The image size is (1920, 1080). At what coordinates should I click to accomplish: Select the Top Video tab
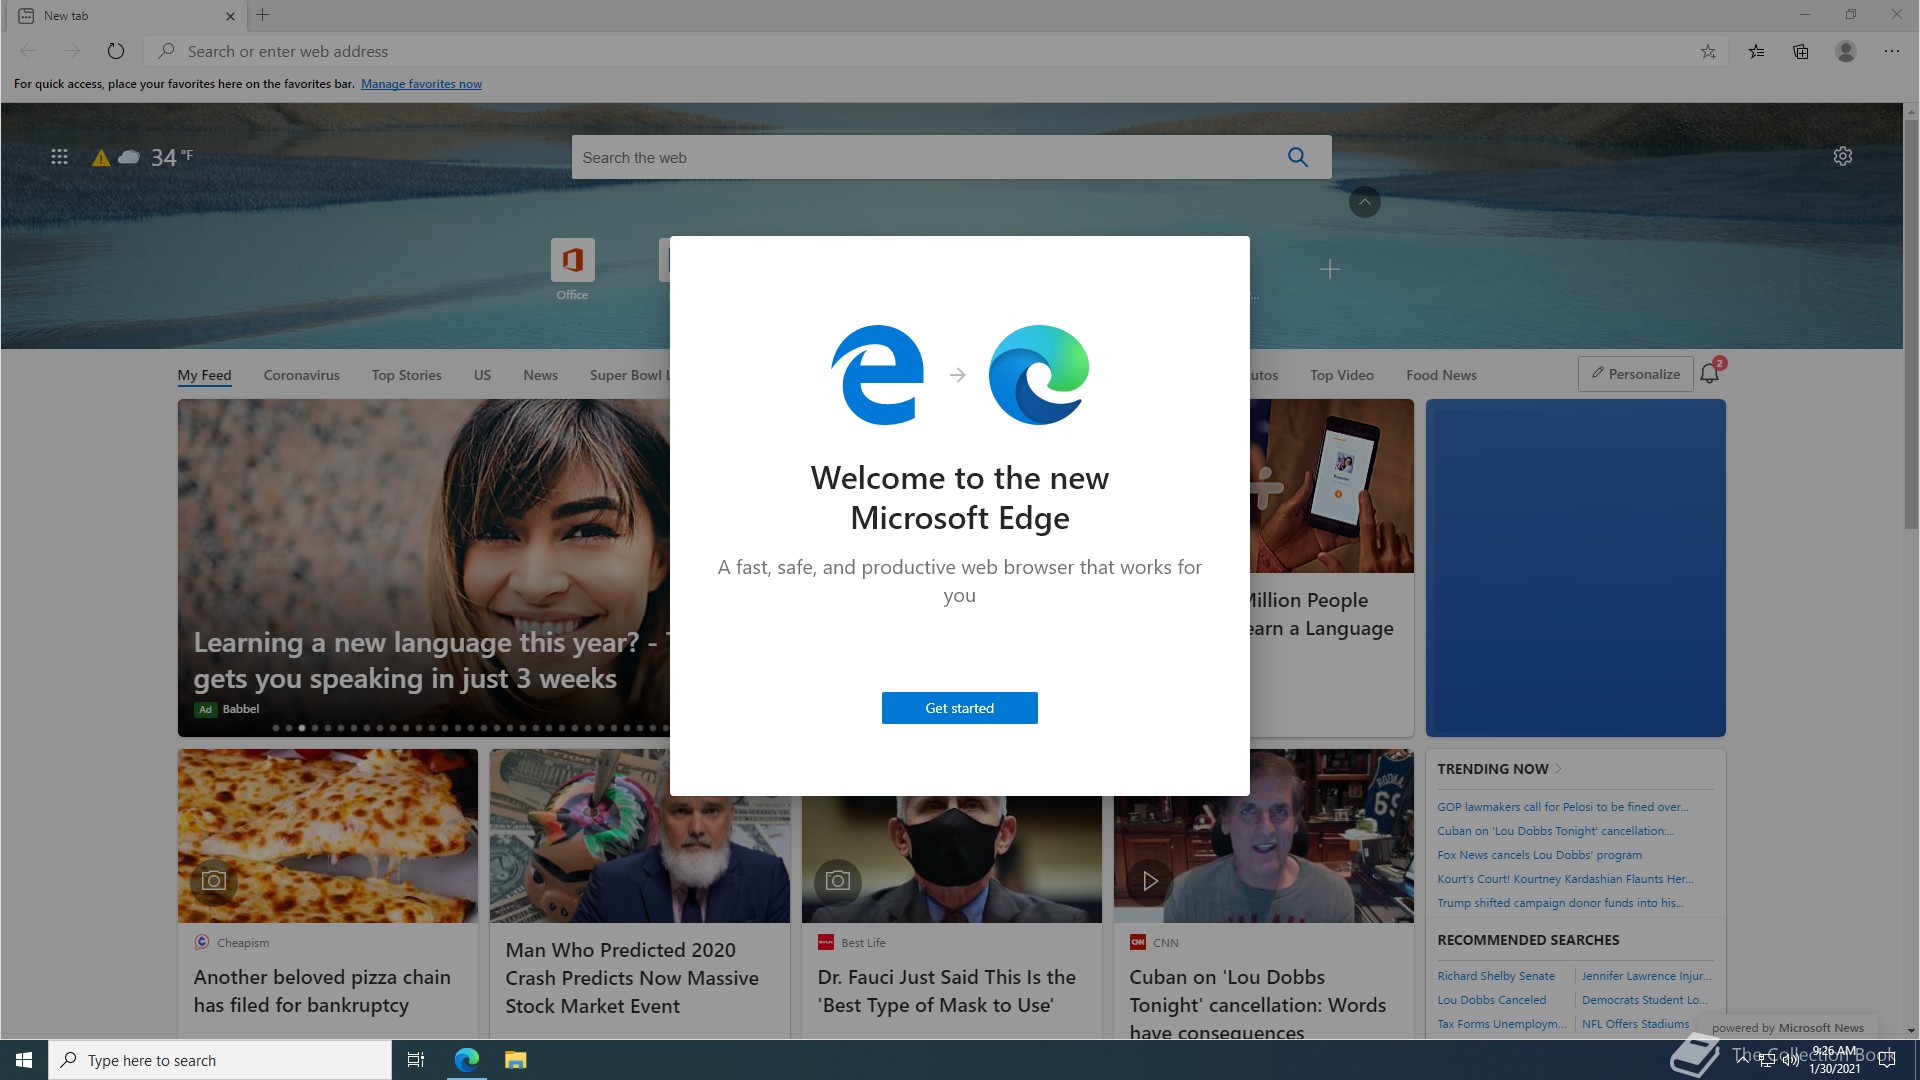pyautogui.click(x=1341, y=375)
